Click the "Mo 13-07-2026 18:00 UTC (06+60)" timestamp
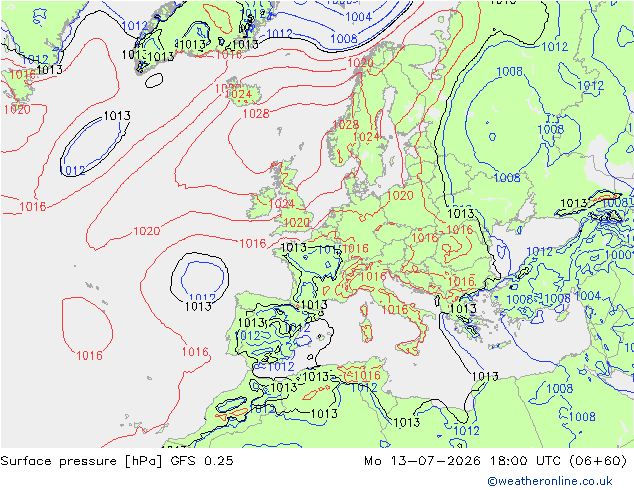634x490 pixels. click(x=495, y=461)
